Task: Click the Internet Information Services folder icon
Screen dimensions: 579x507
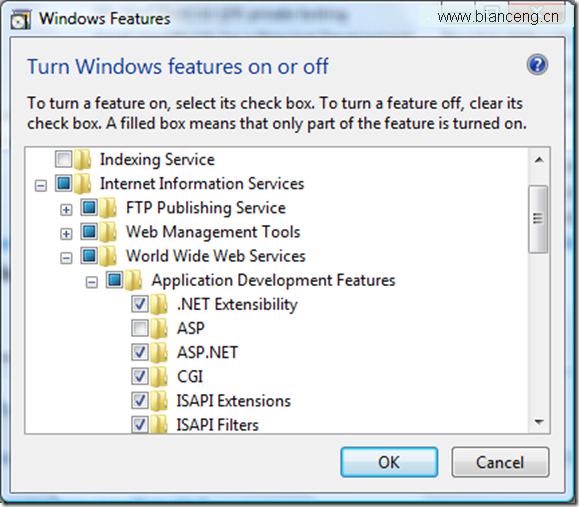Action: click(x=82, y=184)
